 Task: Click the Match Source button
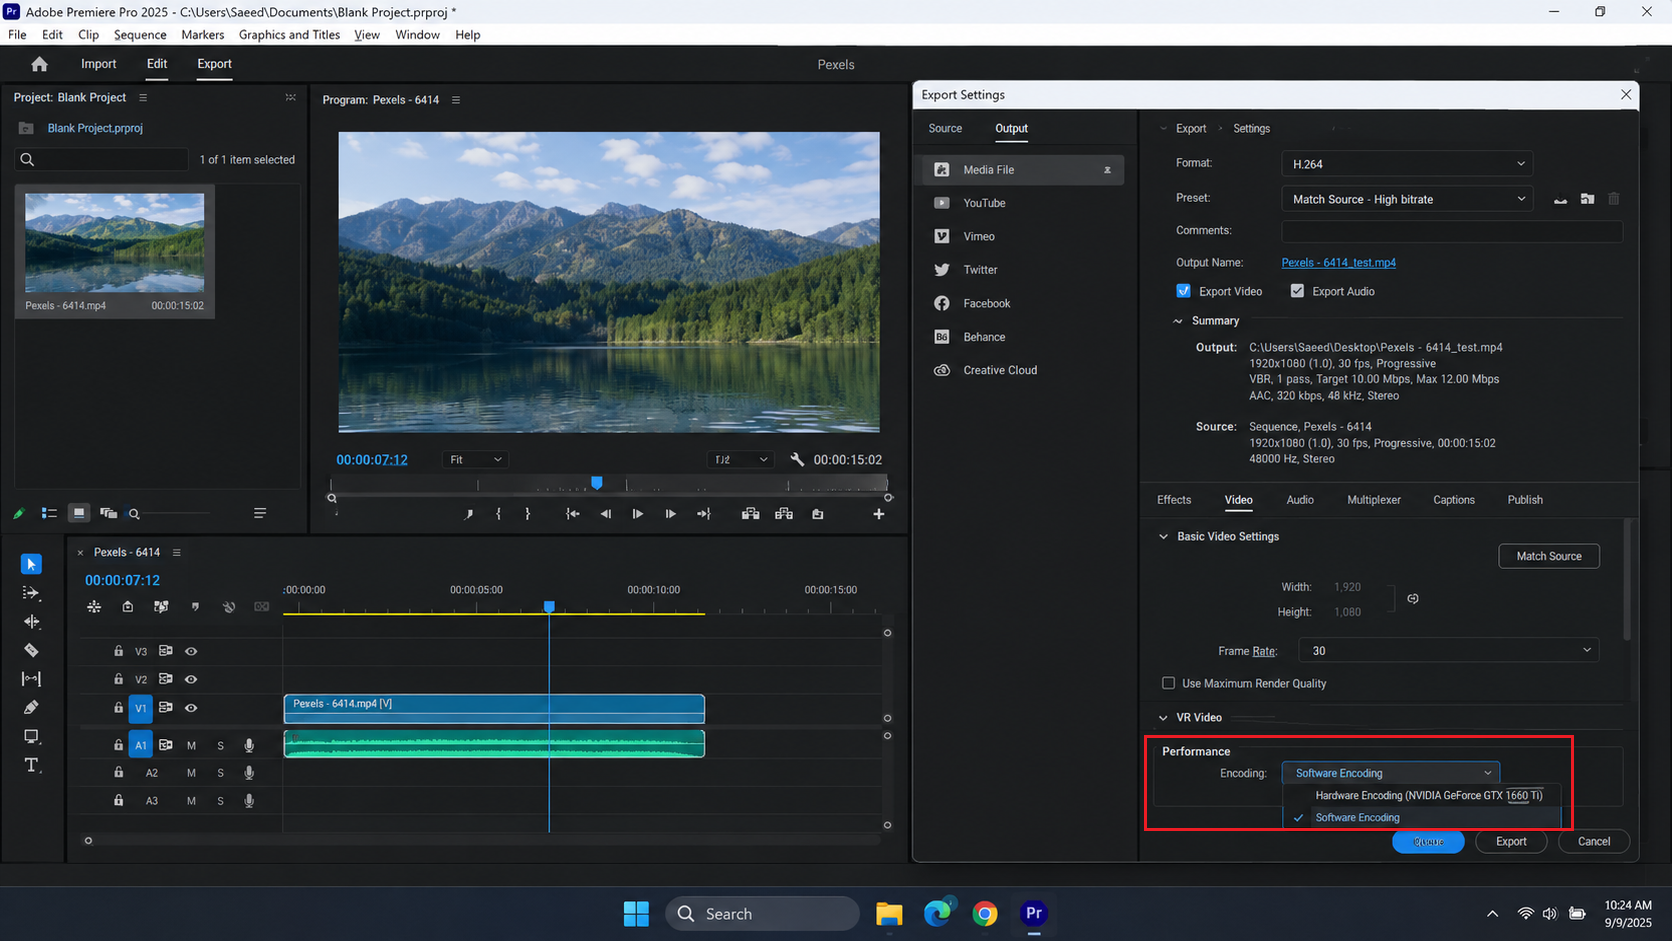coord(1549,556)
